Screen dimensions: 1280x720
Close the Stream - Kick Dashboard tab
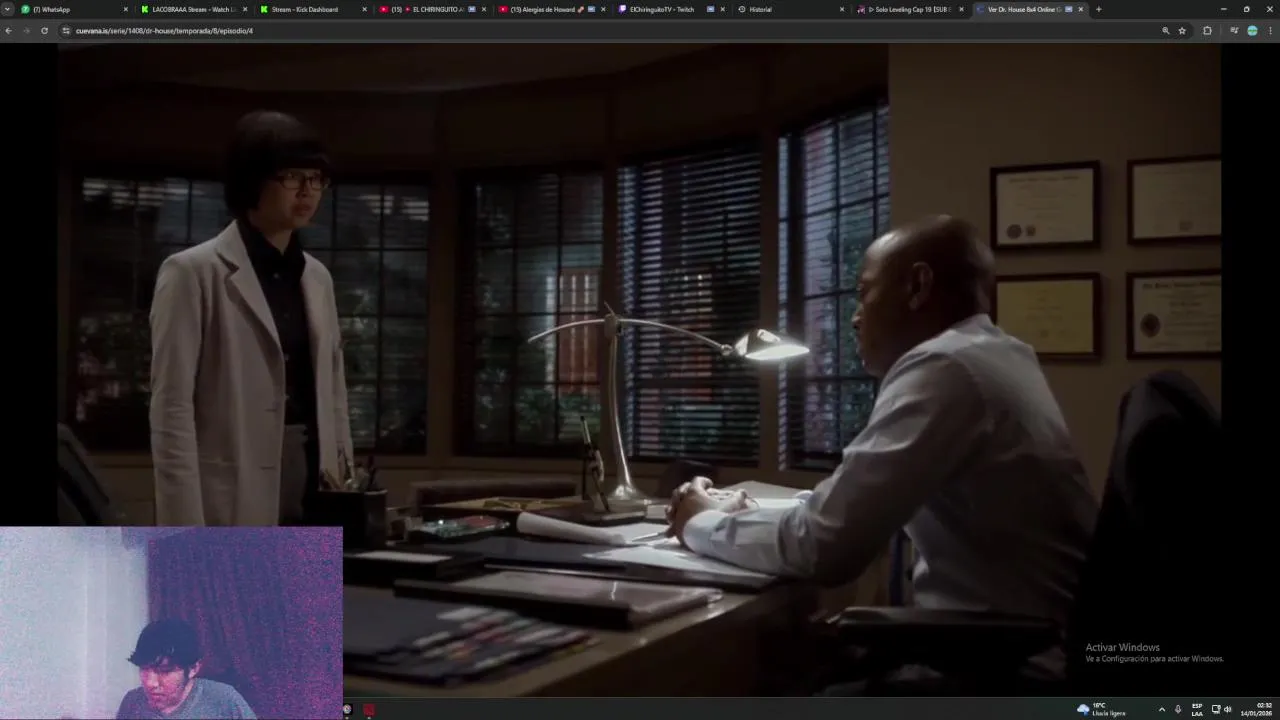[364, 9]
